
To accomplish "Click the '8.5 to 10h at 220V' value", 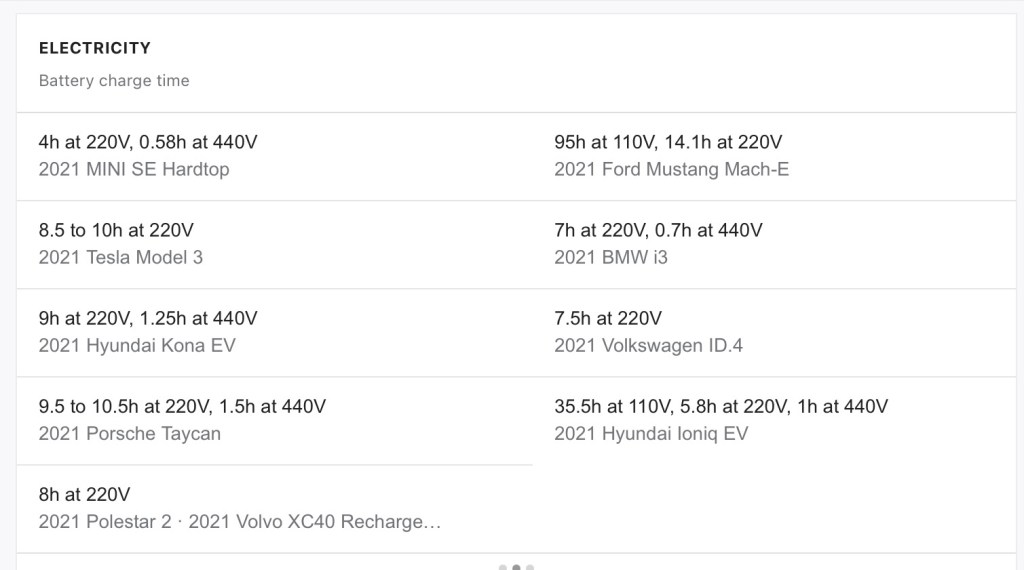I will point(116,231).
